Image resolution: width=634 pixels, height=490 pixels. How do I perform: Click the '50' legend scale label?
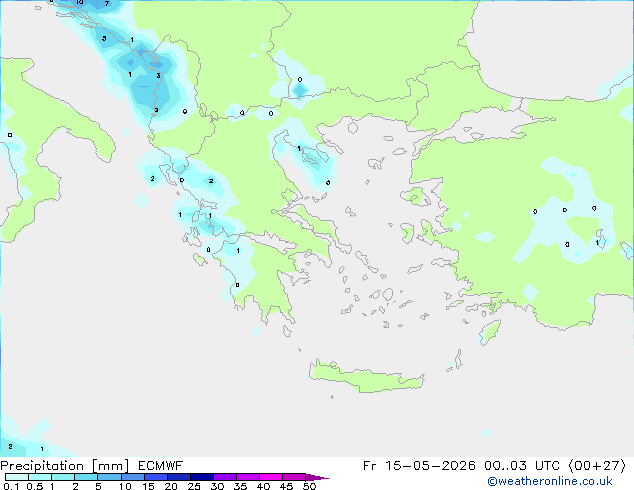coord(309,486)
